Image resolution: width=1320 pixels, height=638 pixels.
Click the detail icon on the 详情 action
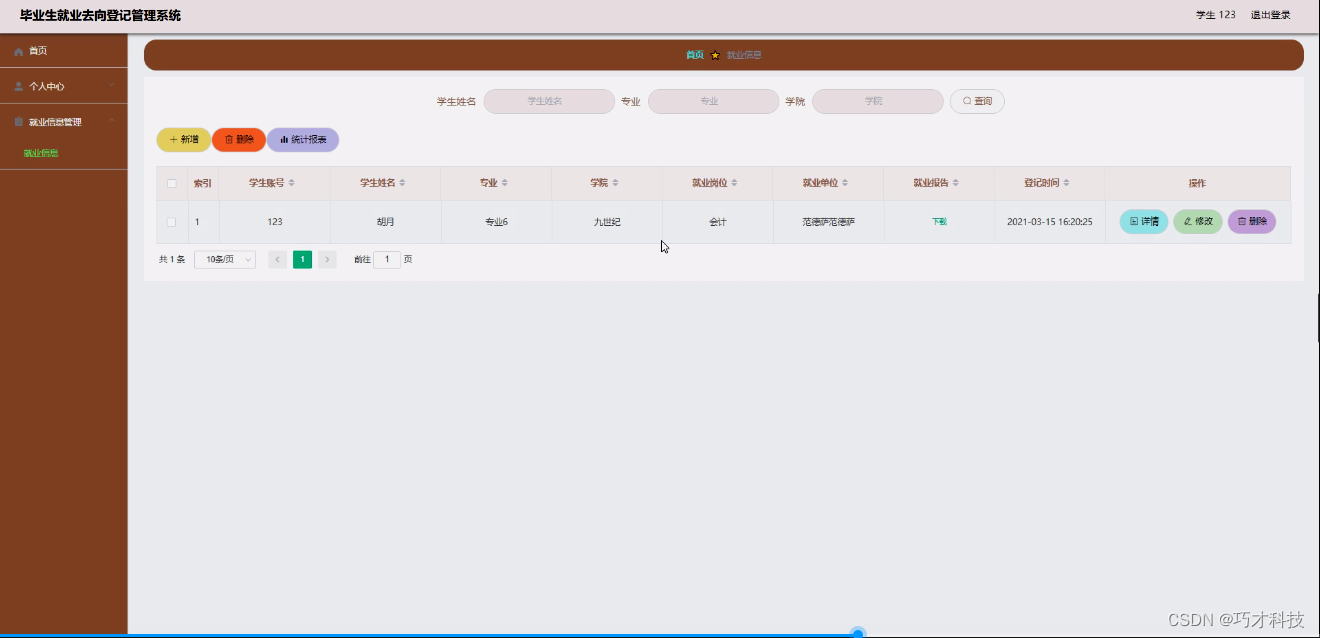pos(1134,221)
